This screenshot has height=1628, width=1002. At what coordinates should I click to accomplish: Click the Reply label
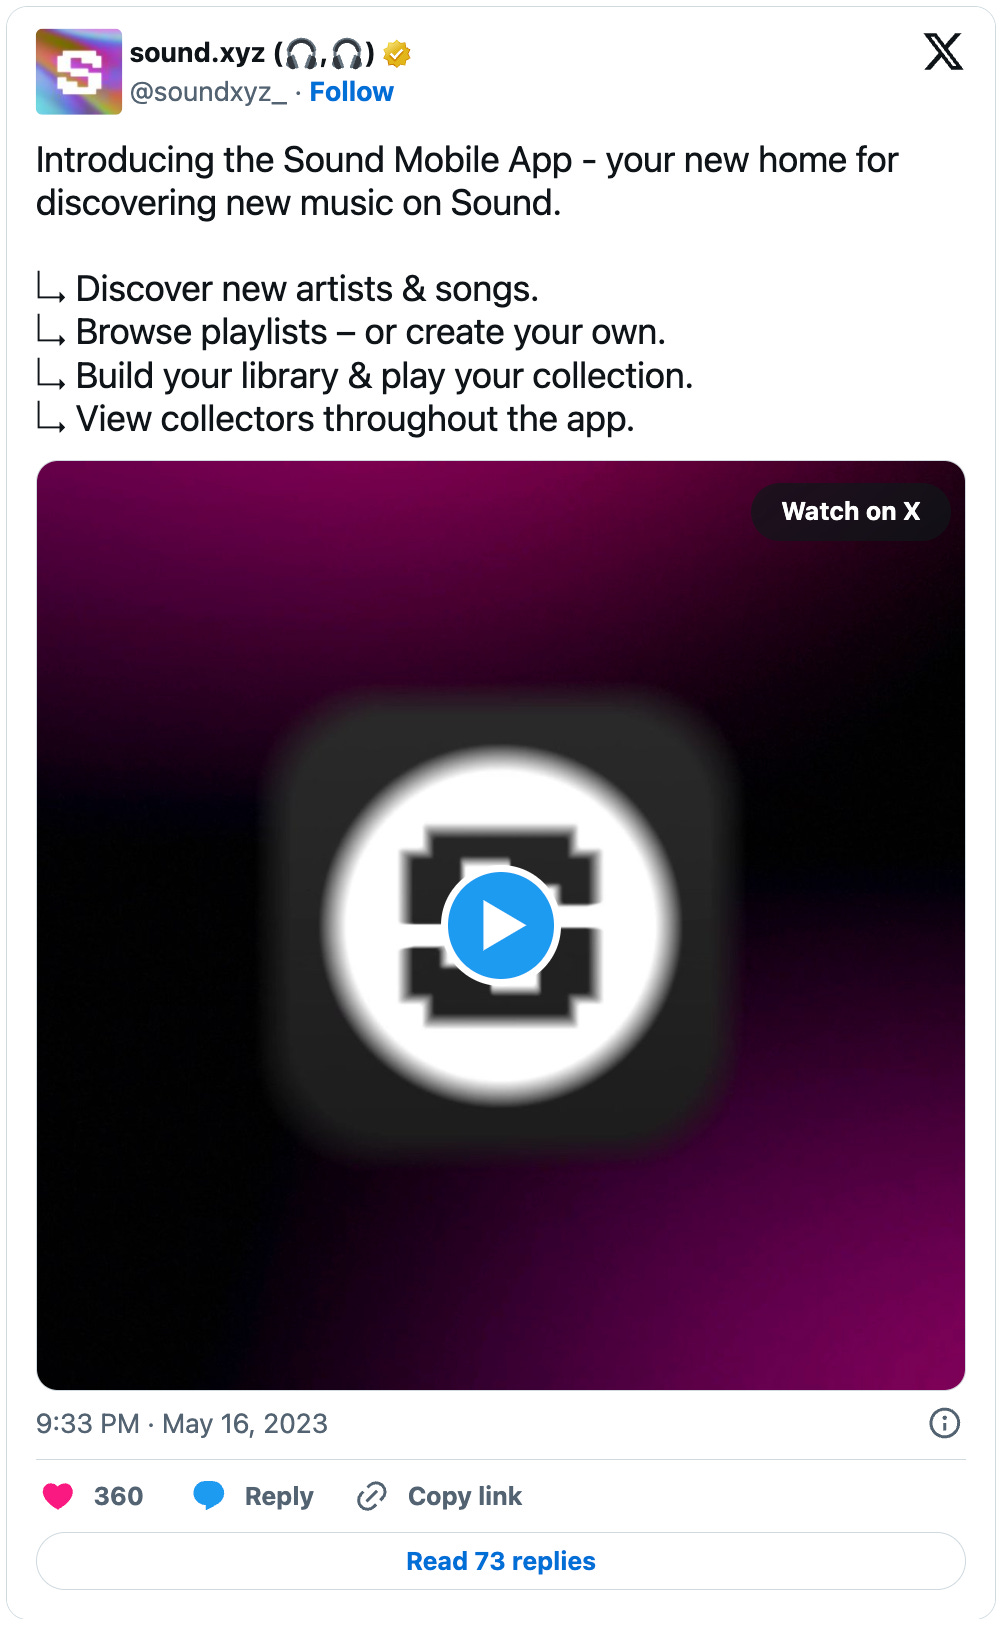pos(279,1496)
